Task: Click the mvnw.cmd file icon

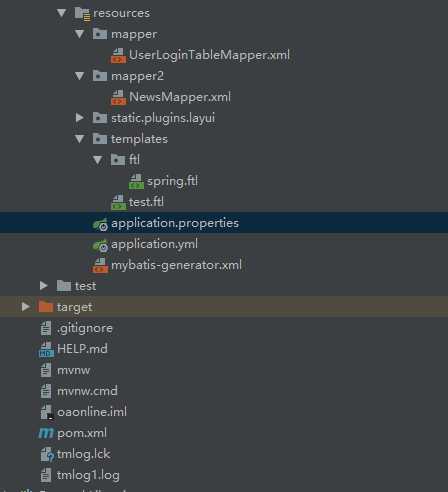Action: (x=46, y=391)
